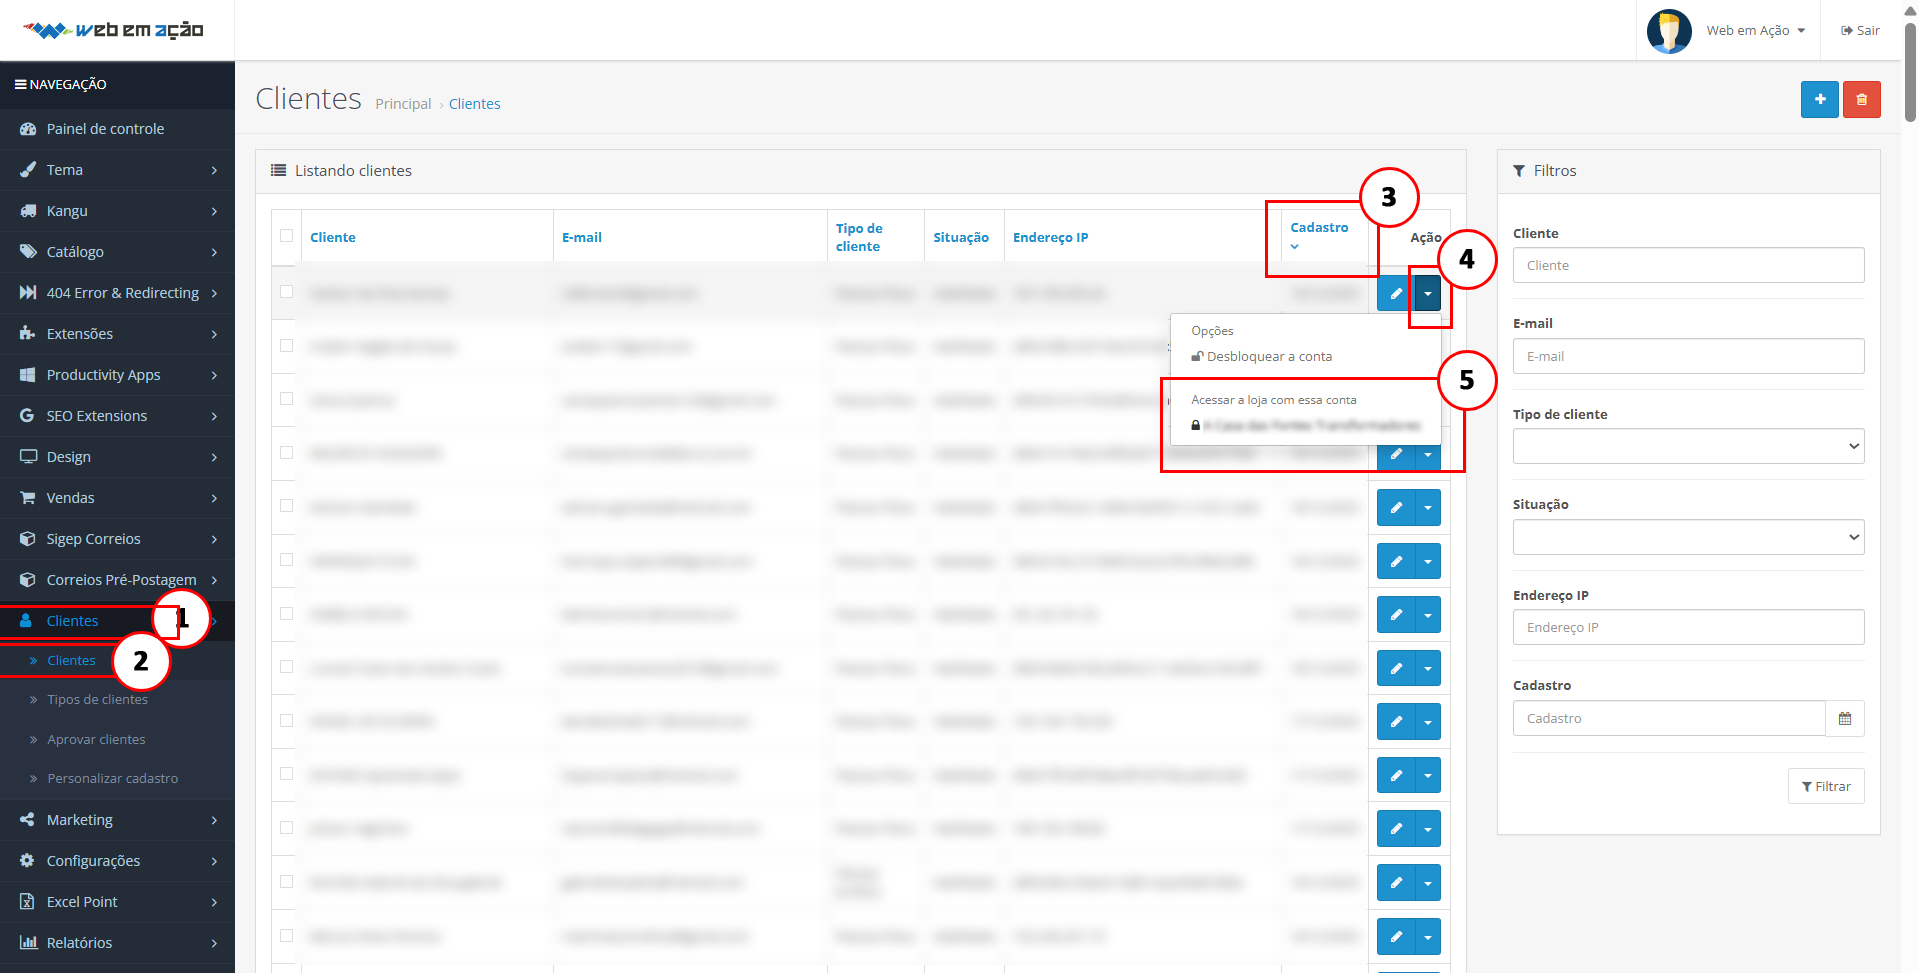Check the first client row checkbox

[287, 292]
